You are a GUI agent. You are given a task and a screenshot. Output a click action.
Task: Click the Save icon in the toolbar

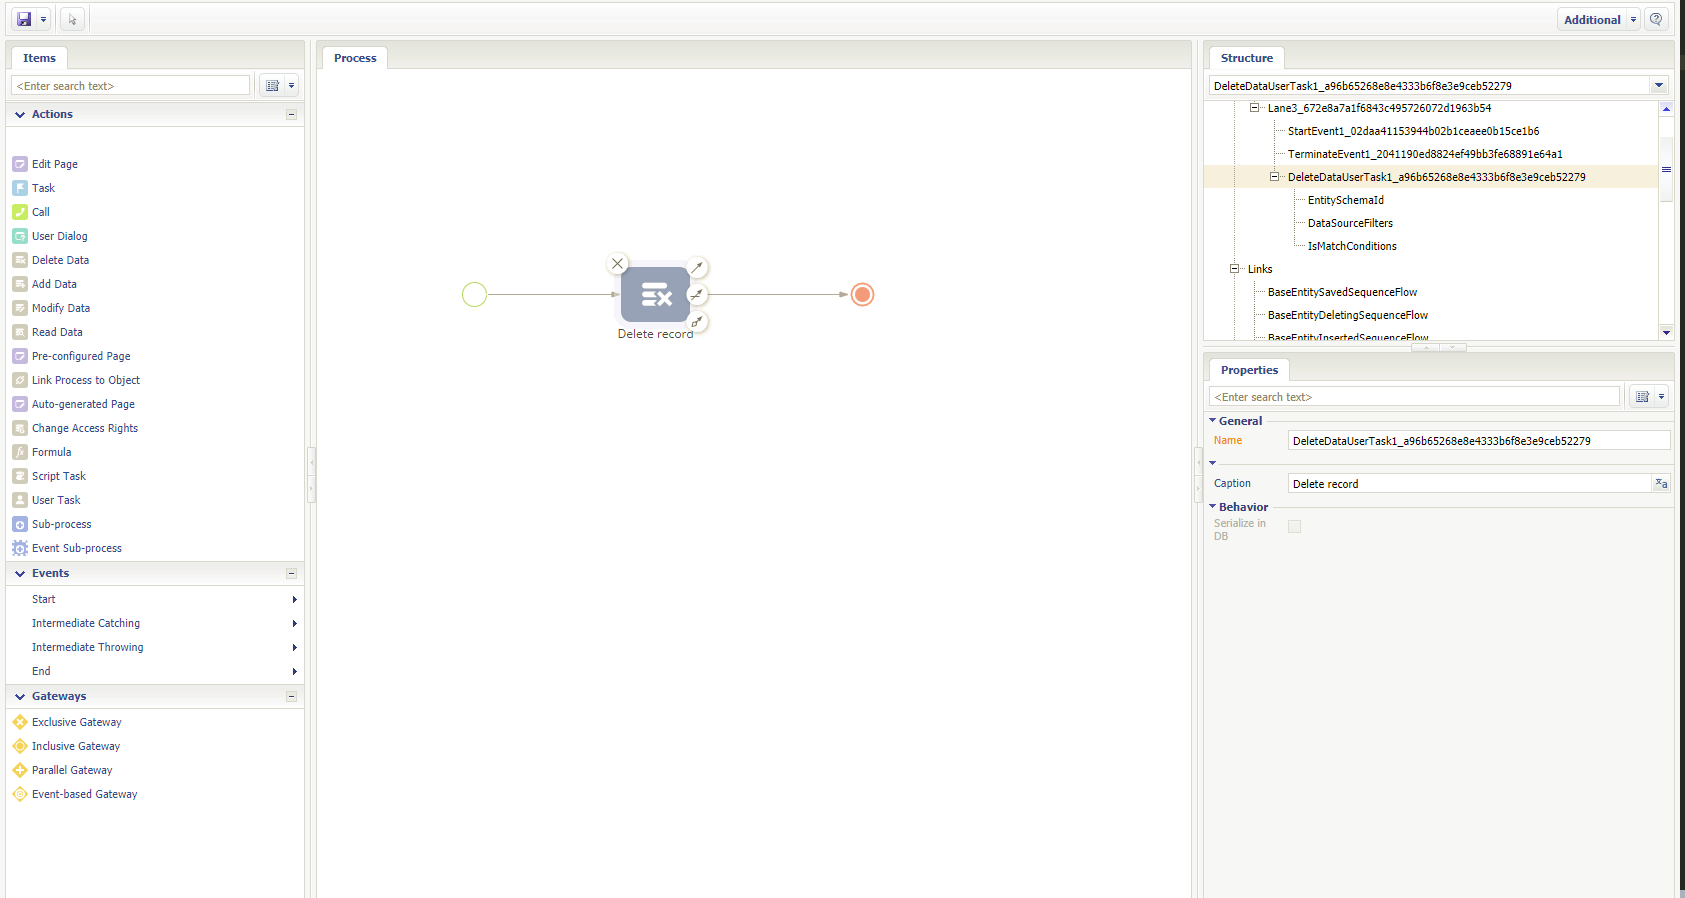24,19
